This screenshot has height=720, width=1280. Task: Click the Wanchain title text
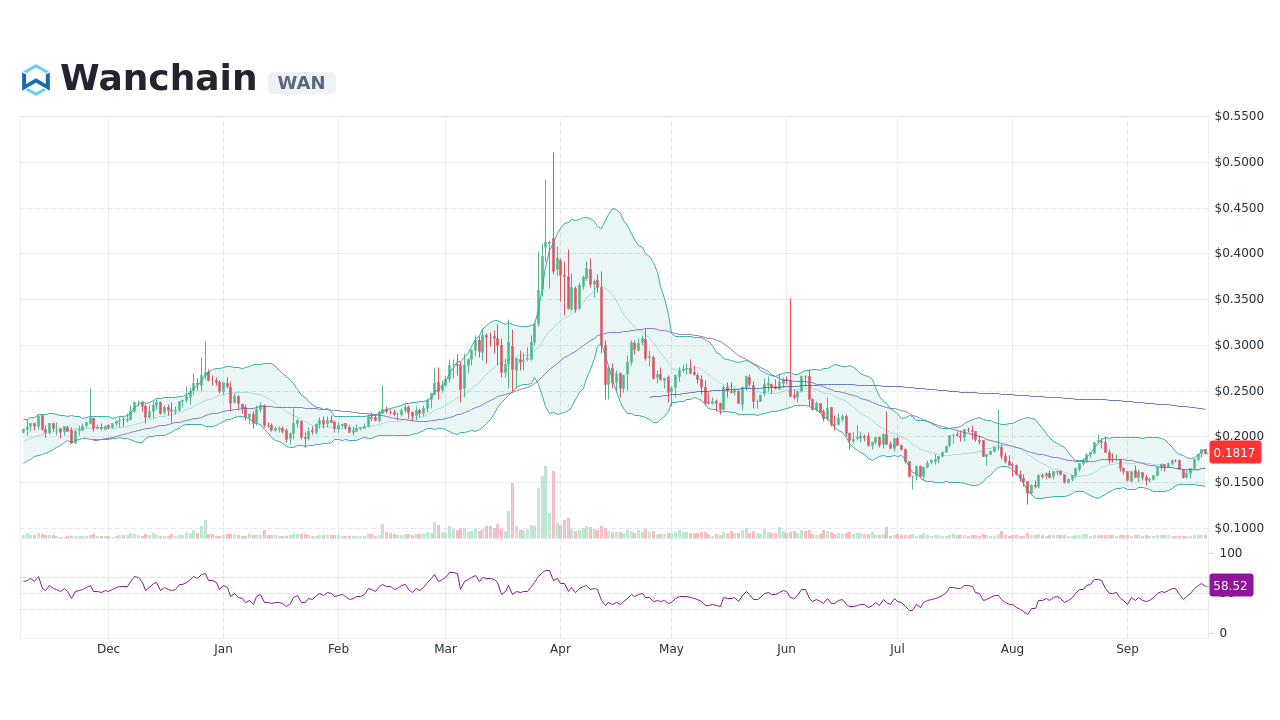tap(158, 78)
